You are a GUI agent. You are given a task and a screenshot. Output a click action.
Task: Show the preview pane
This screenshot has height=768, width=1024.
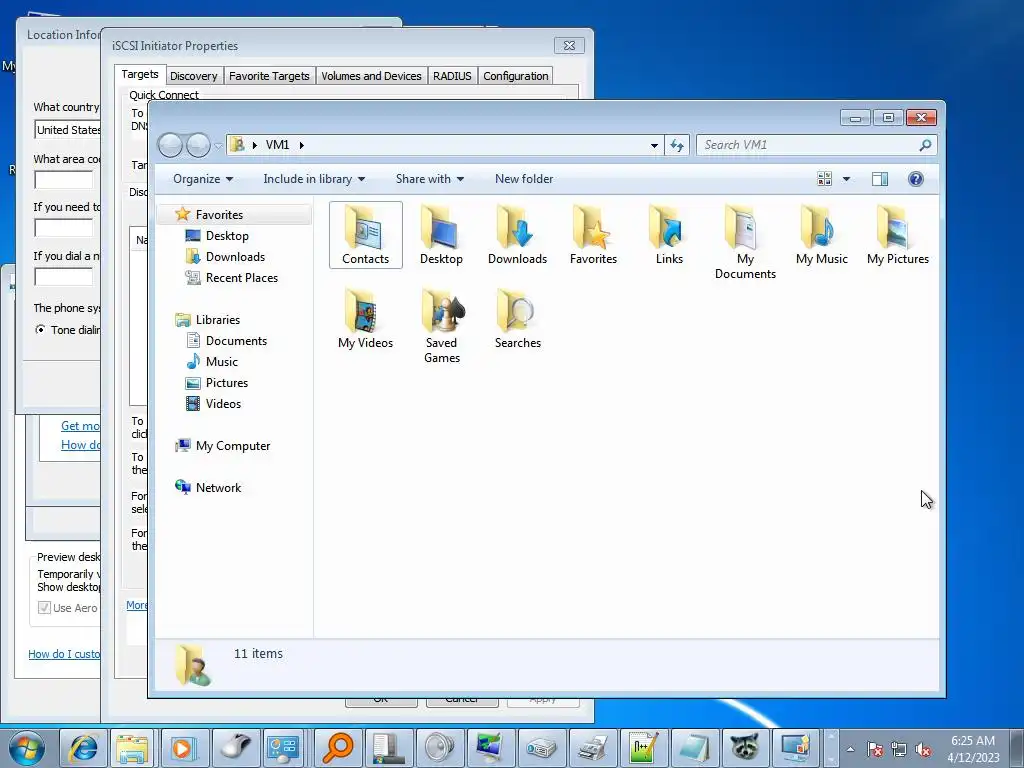tap(880, 179)
